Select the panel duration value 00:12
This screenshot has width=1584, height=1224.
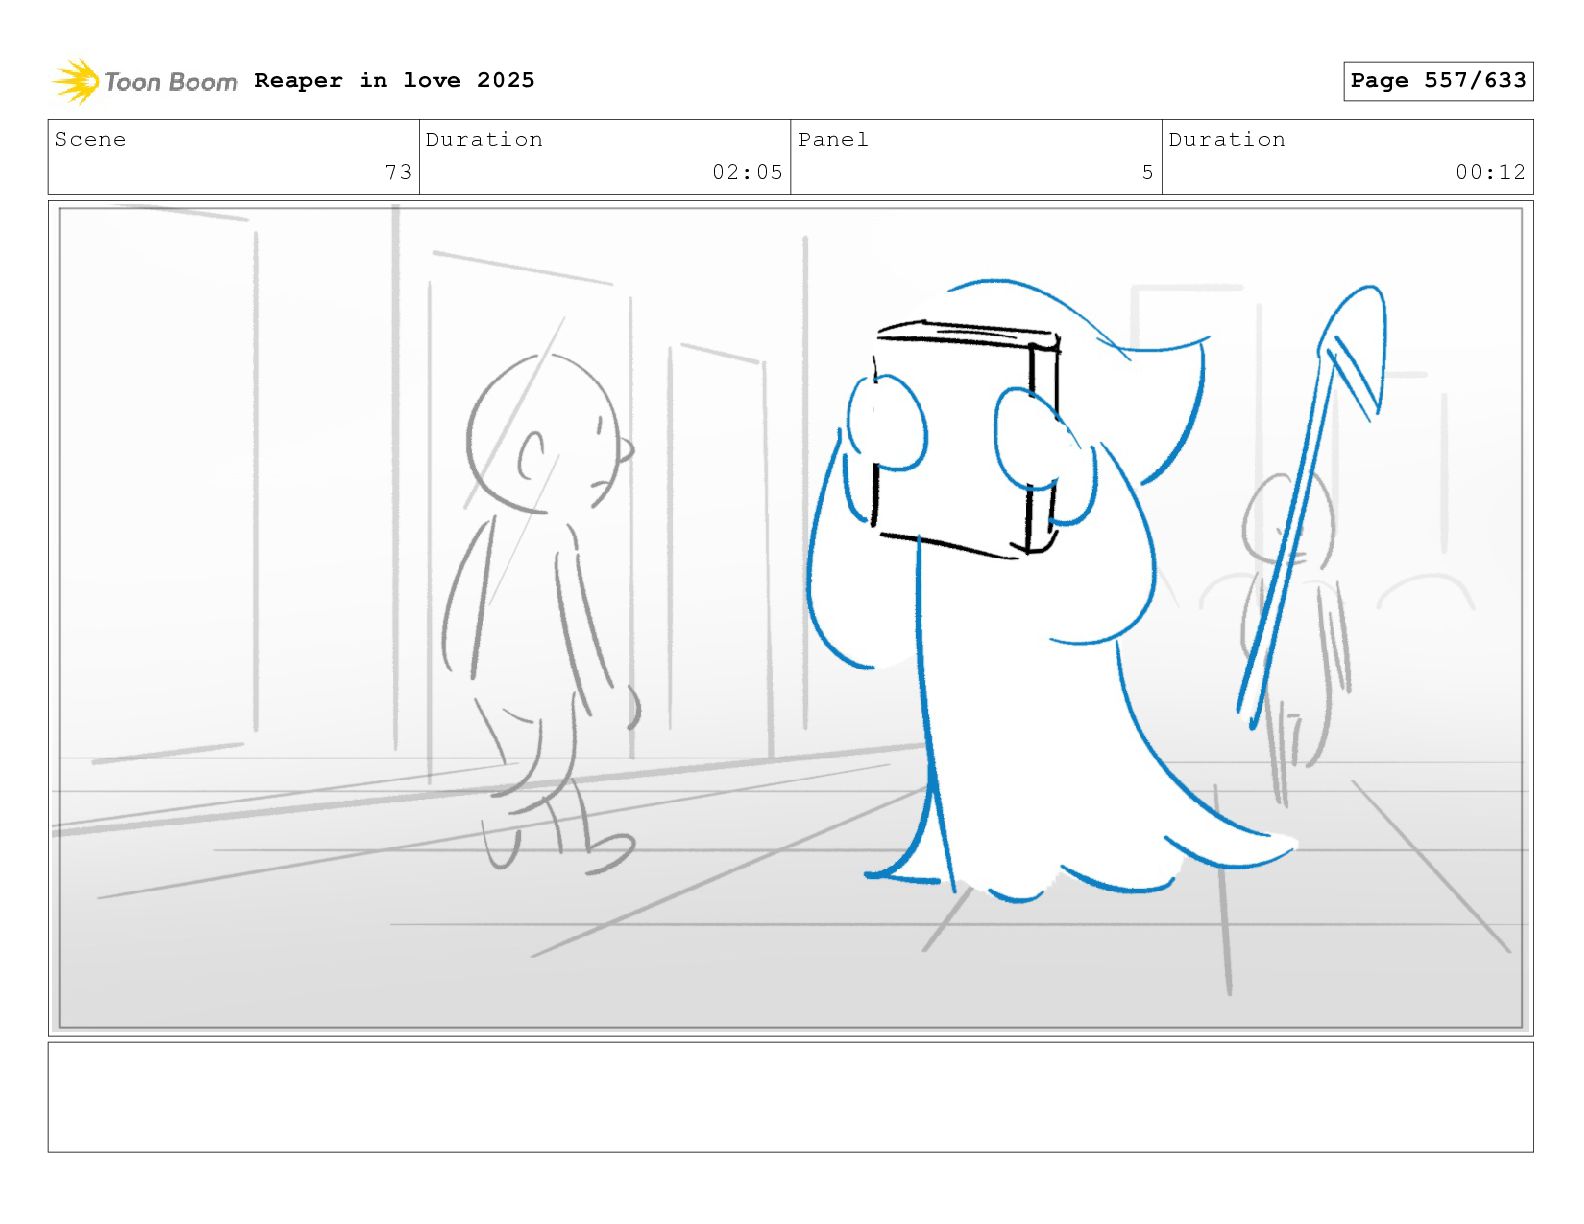pyautogui.click(x=1490, y=172)
